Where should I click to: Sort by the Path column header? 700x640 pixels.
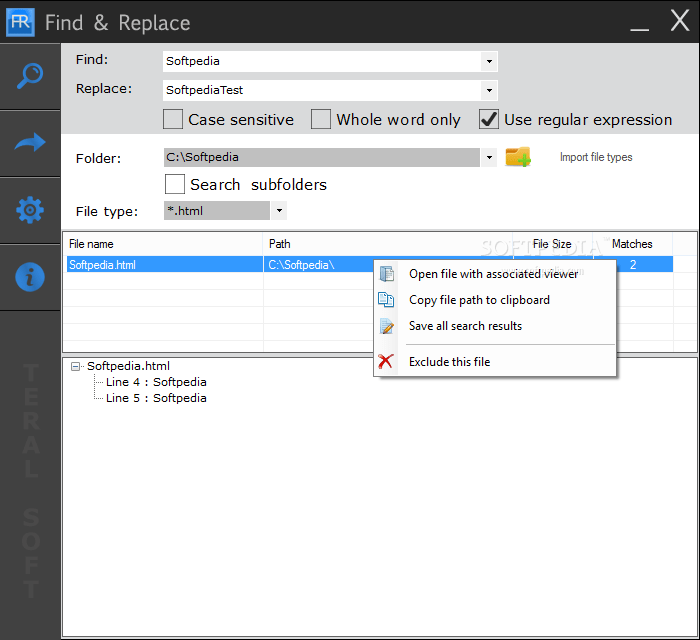coord(388,244)
